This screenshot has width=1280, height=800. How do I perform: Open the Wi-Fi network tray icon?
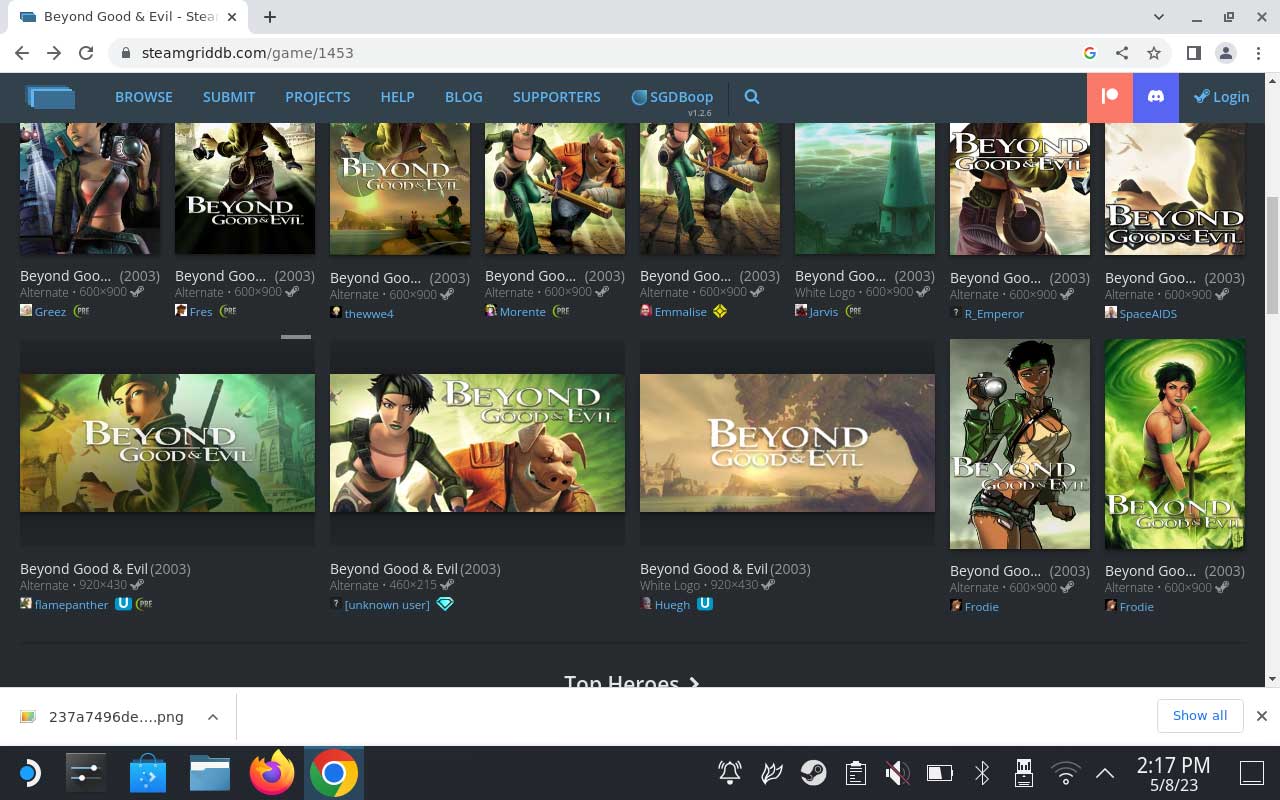pos(1066,773)
